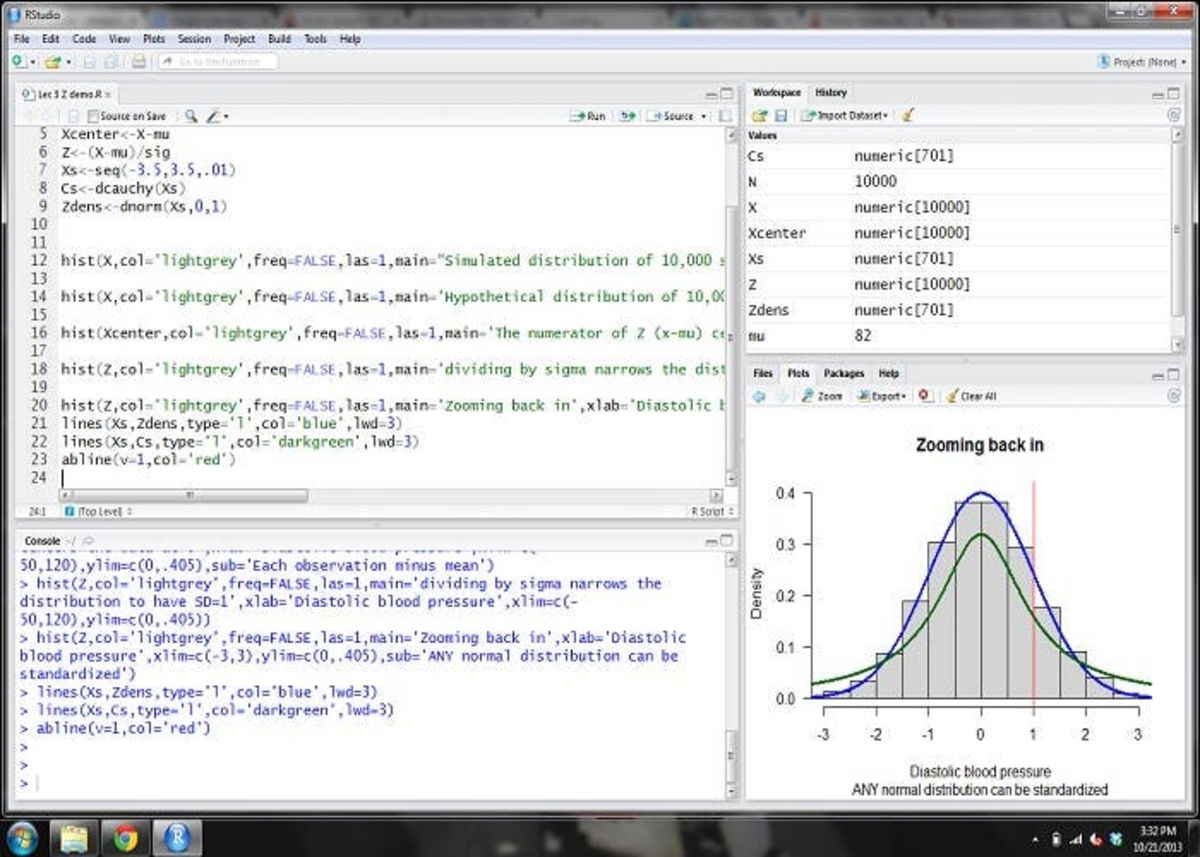Remove current plot with red X icon
The height and width of the screenshot is (857, 1200).
[x=925, y=396]
